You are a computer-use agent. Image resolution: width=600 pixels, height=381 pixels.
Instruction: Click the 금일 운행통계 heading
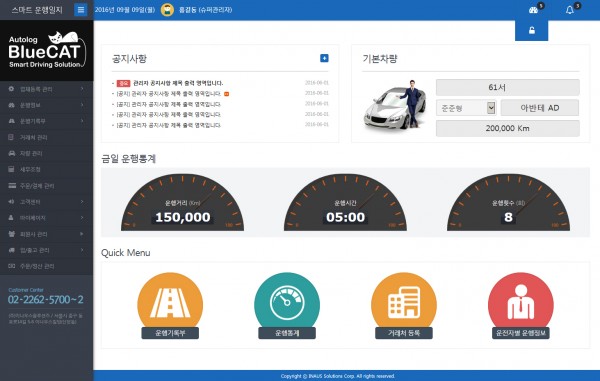[129, 159]
